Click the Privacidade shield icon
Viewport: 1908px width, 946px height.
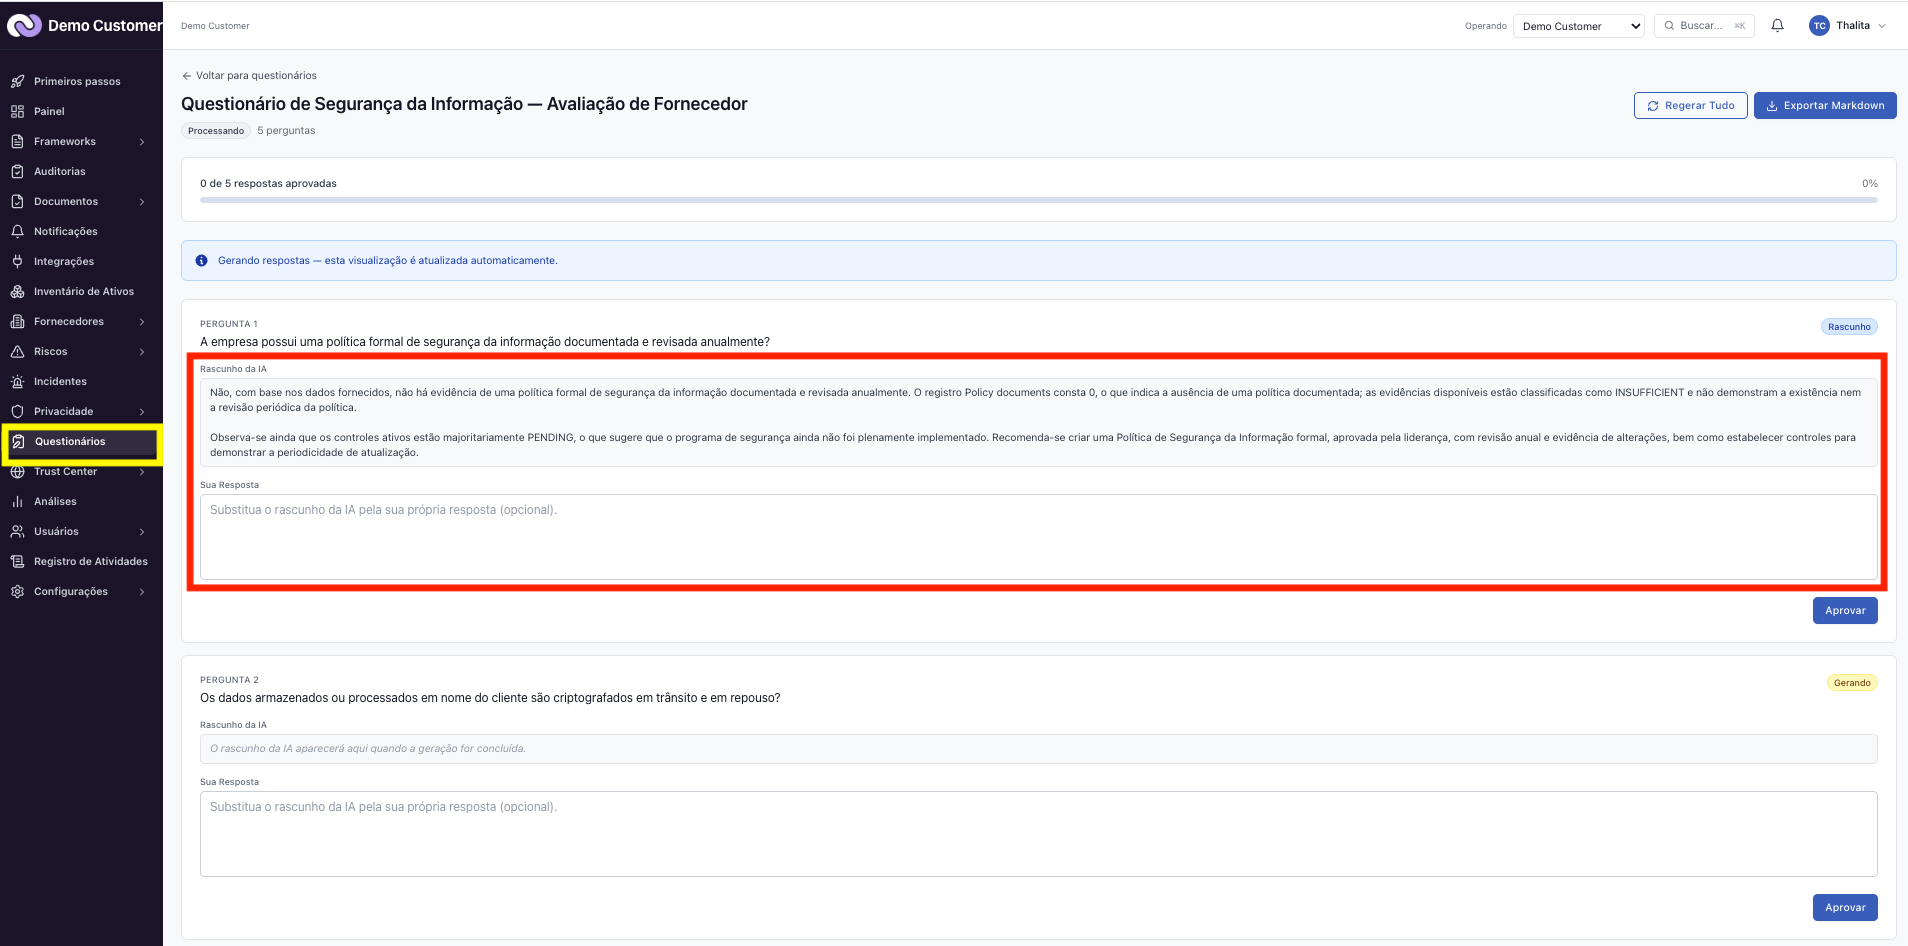pos(17,411)
